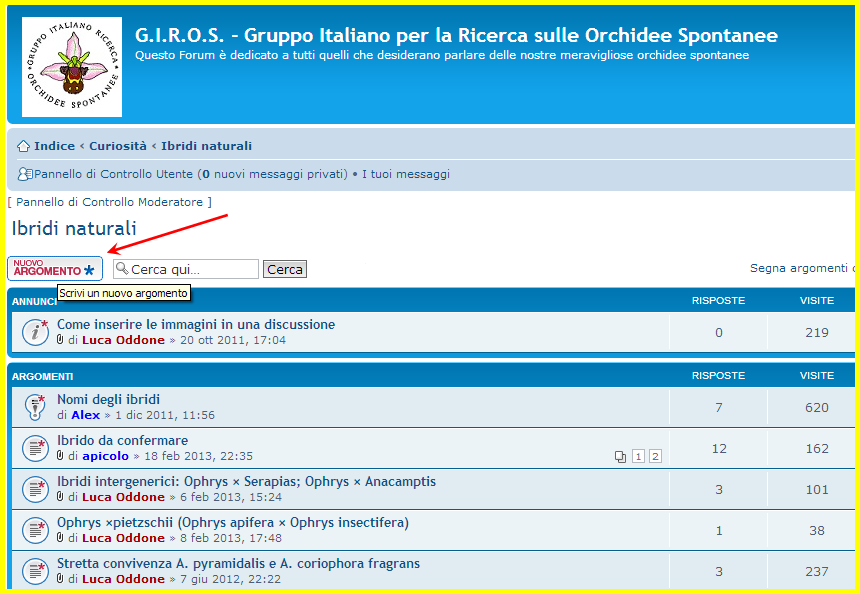Click the topic icon for Ibrido da confermare
860x594 pixels.
pyautogui.click(x=36, y=448)
